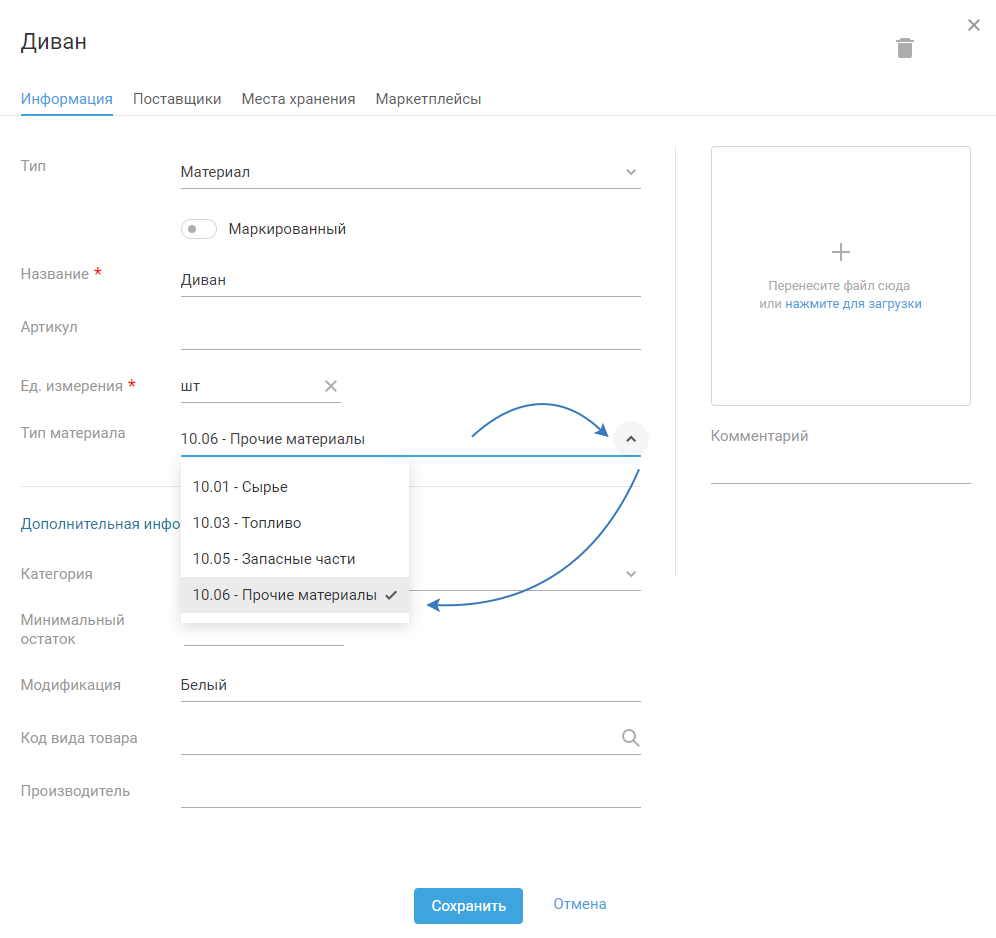This screenshot has width=996, height=938.
Task: Open the Места хранения tab
Action: tap(298, 99)
